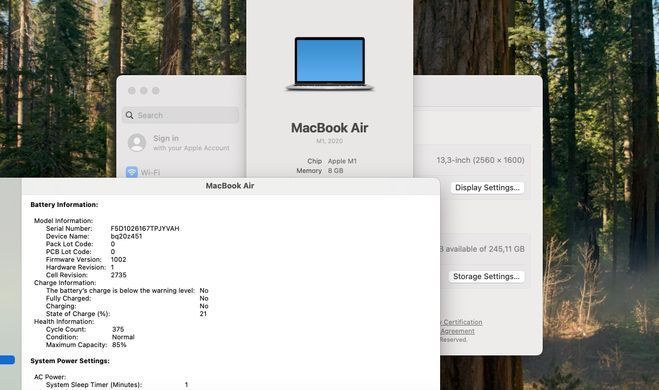
Task: Close the System Settings window
Action: tap(132, 91)
